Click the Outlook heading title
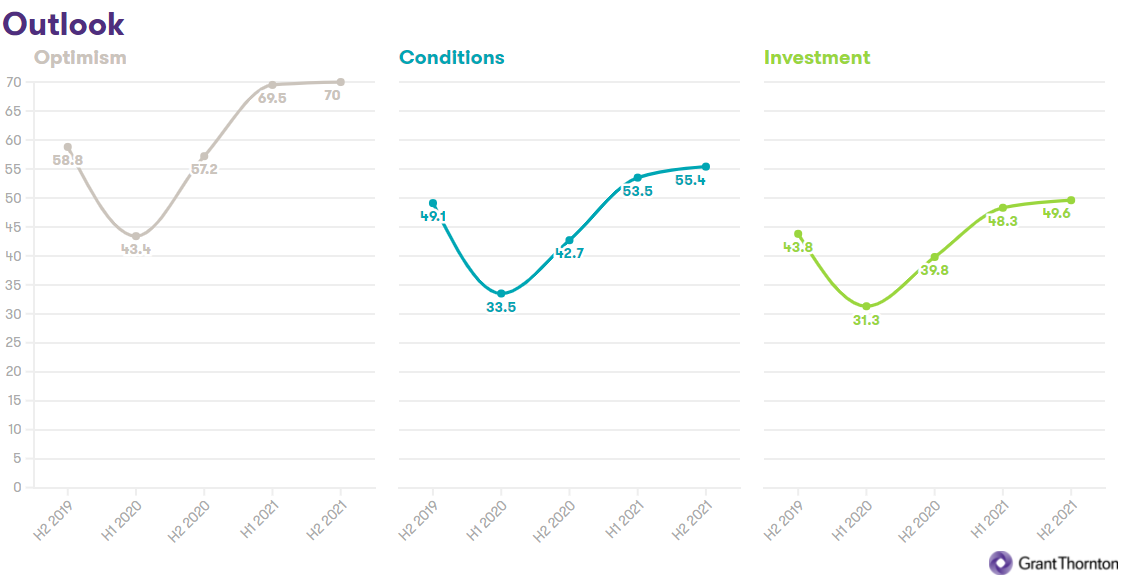1128x583 pixels. 63,23
